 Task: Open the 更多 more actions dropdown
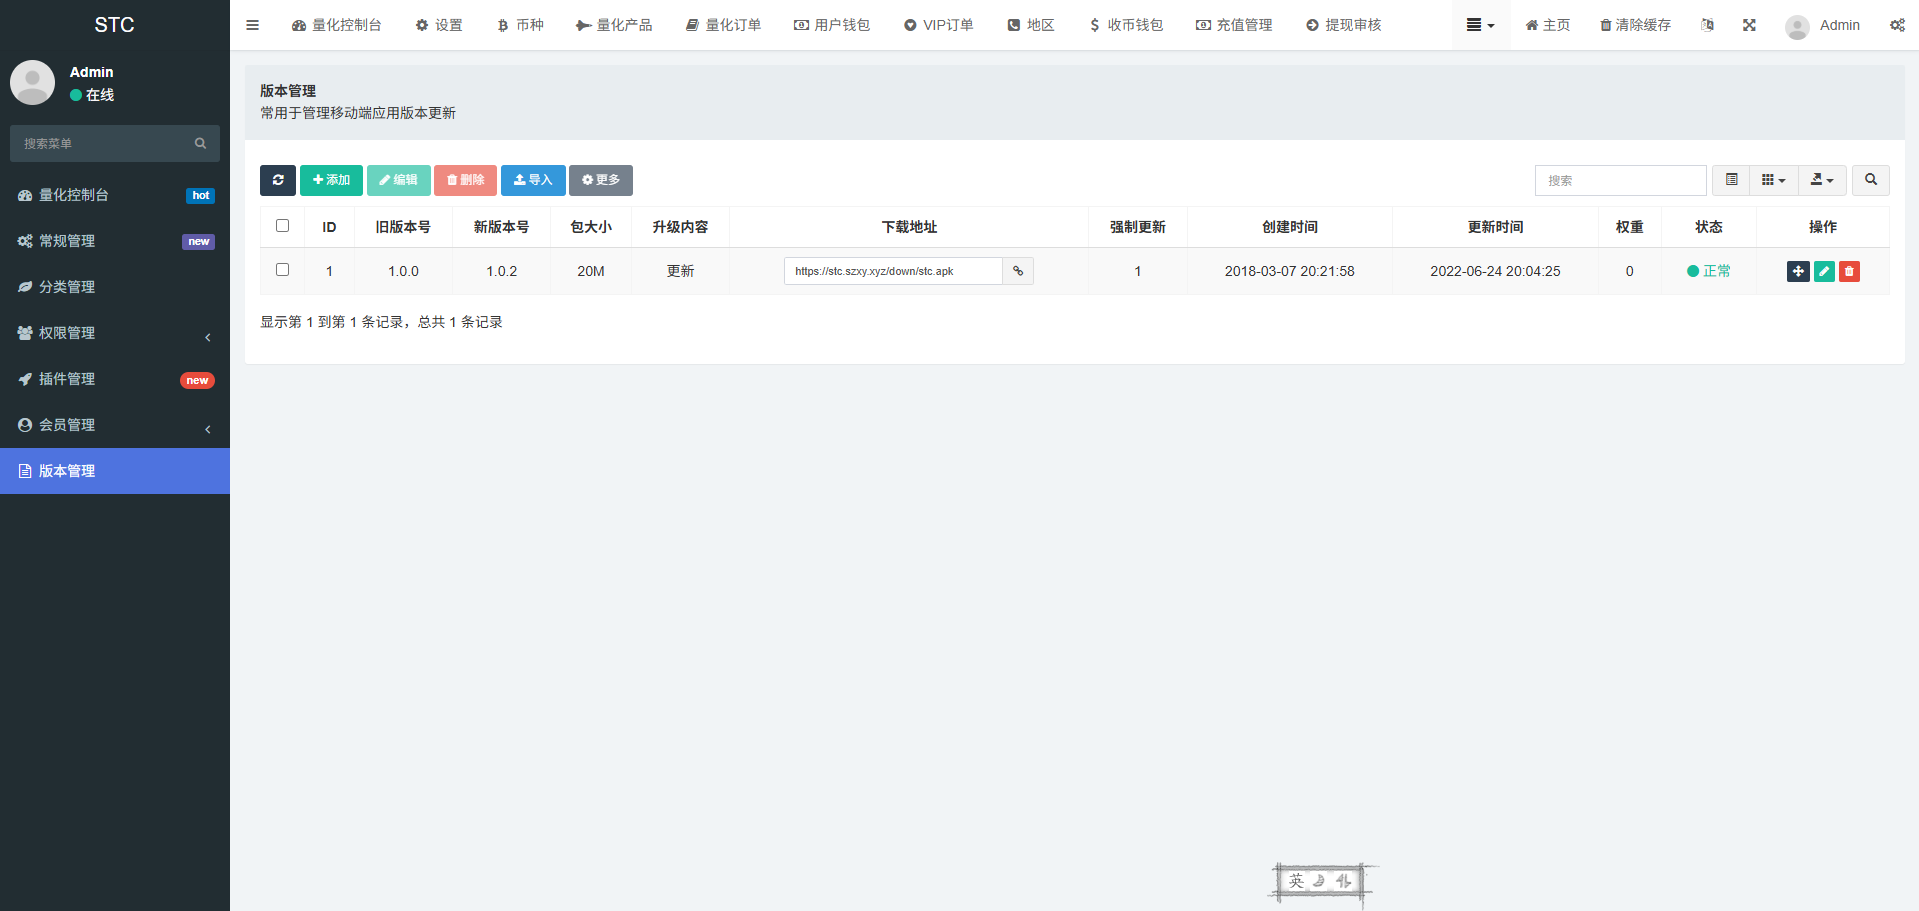[601, 180]
